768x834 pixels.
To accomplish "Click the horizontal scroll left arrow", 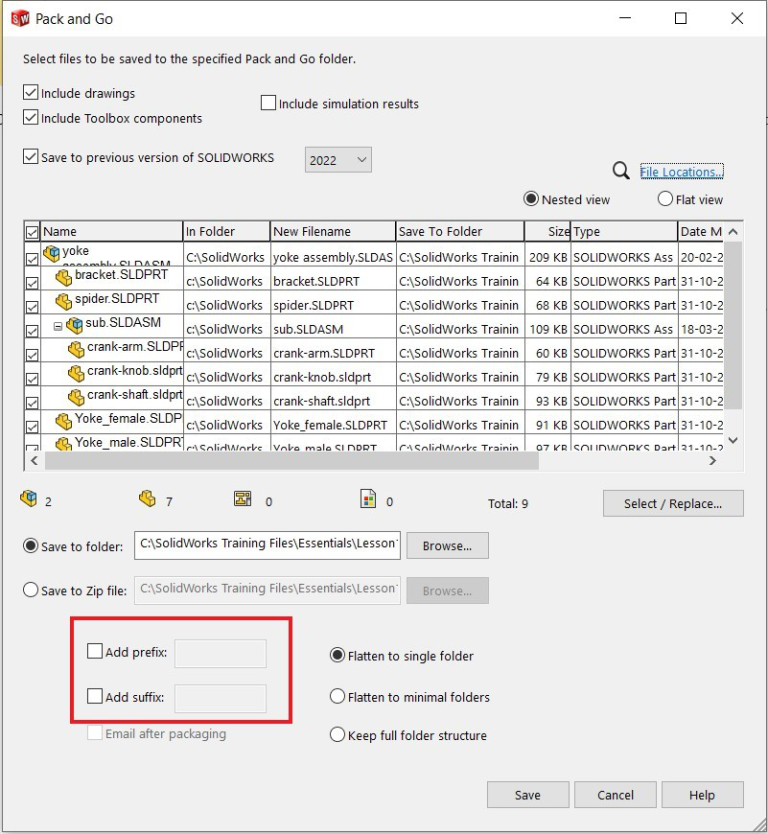I will (x=34, y=461).
